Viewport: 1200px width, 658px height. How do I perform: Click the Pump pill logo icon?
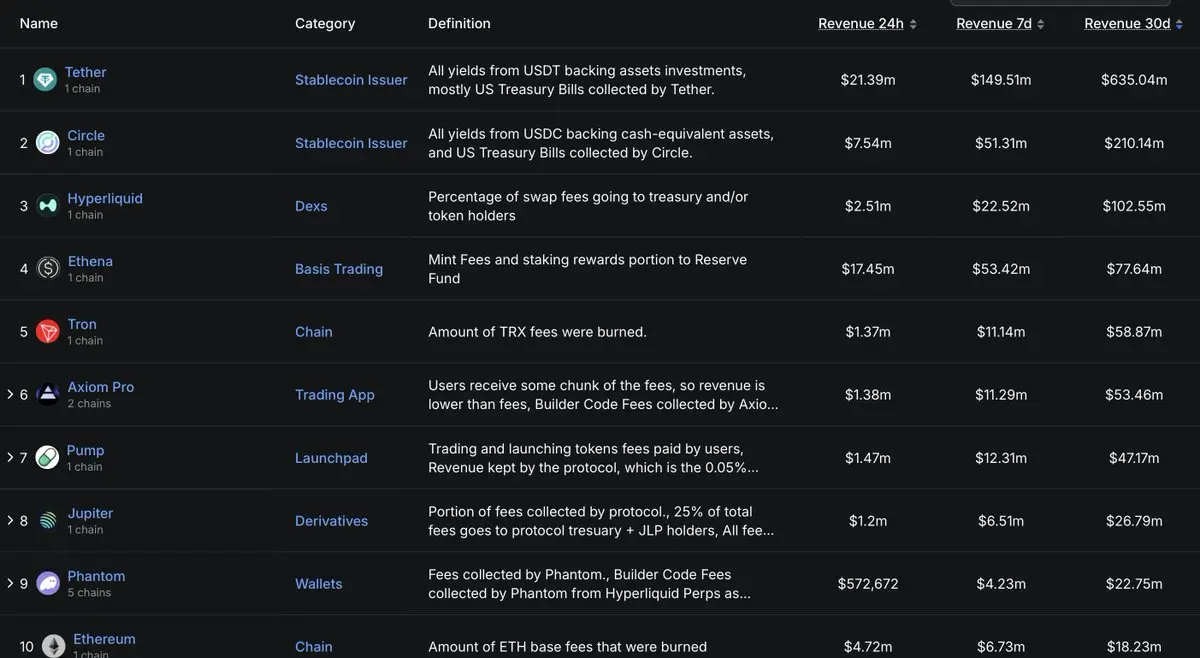click(x=48, y=458)
